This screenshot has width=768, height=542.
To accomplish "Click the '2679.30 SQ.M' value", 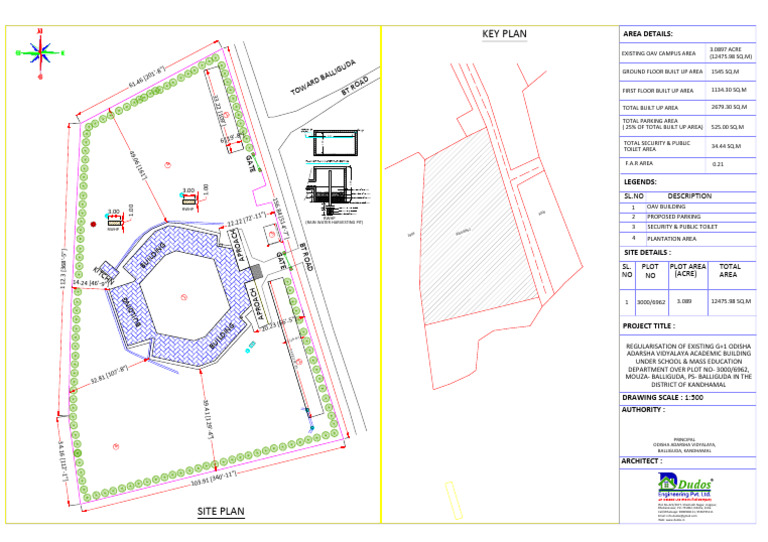I will [729, 107].
